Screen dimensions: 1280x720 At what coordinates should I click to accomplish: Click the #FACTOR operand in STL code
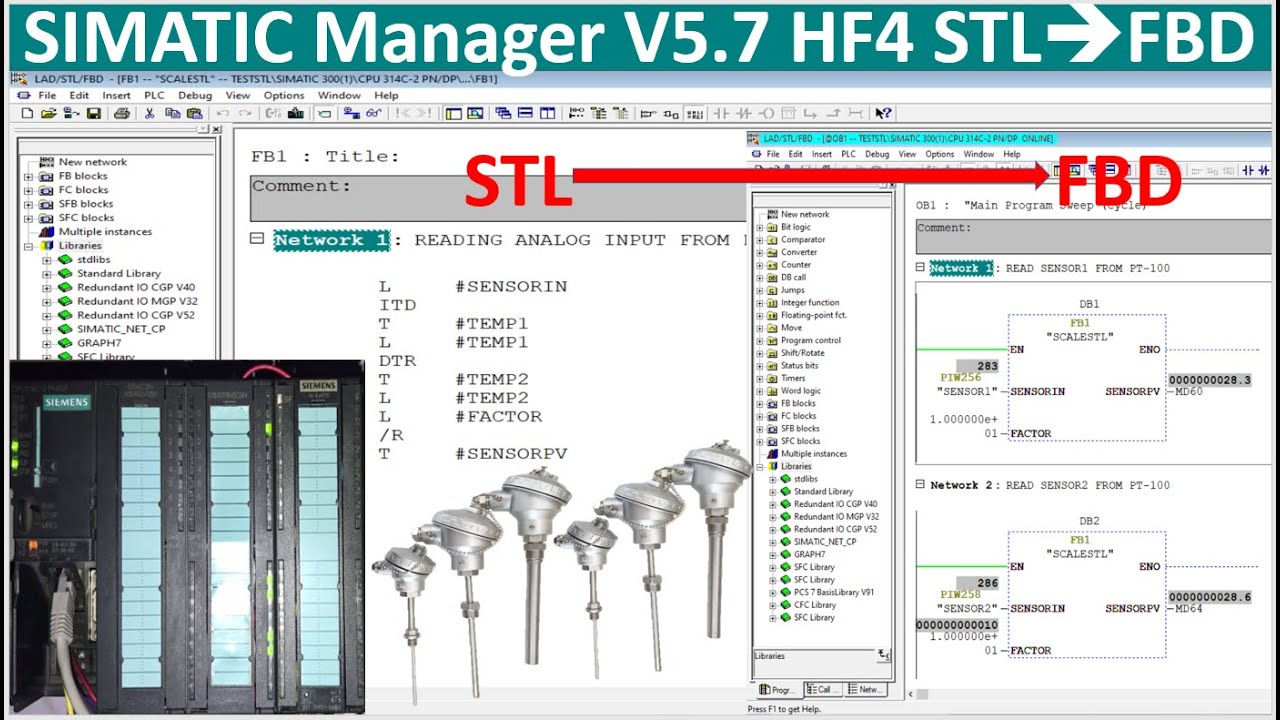(x=498, y=417)
